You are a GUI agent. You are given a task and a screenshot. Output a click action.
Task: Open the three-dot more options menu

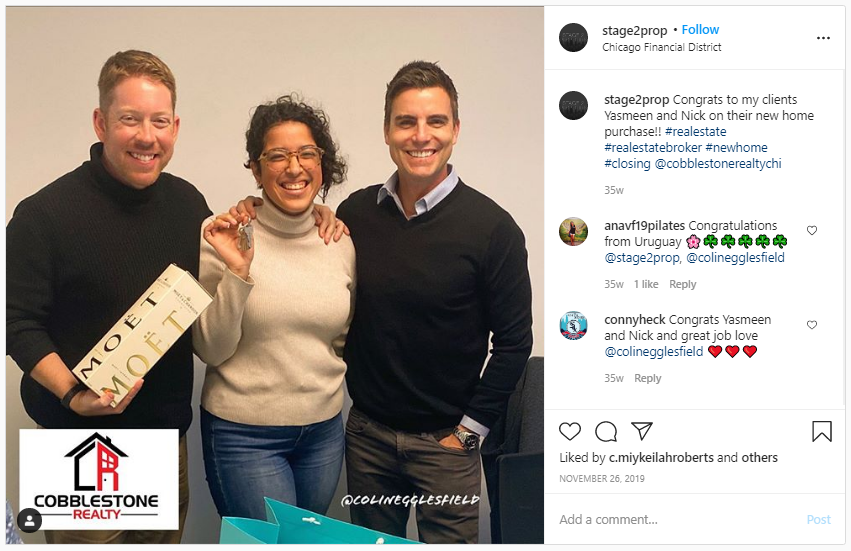(823, 38)
